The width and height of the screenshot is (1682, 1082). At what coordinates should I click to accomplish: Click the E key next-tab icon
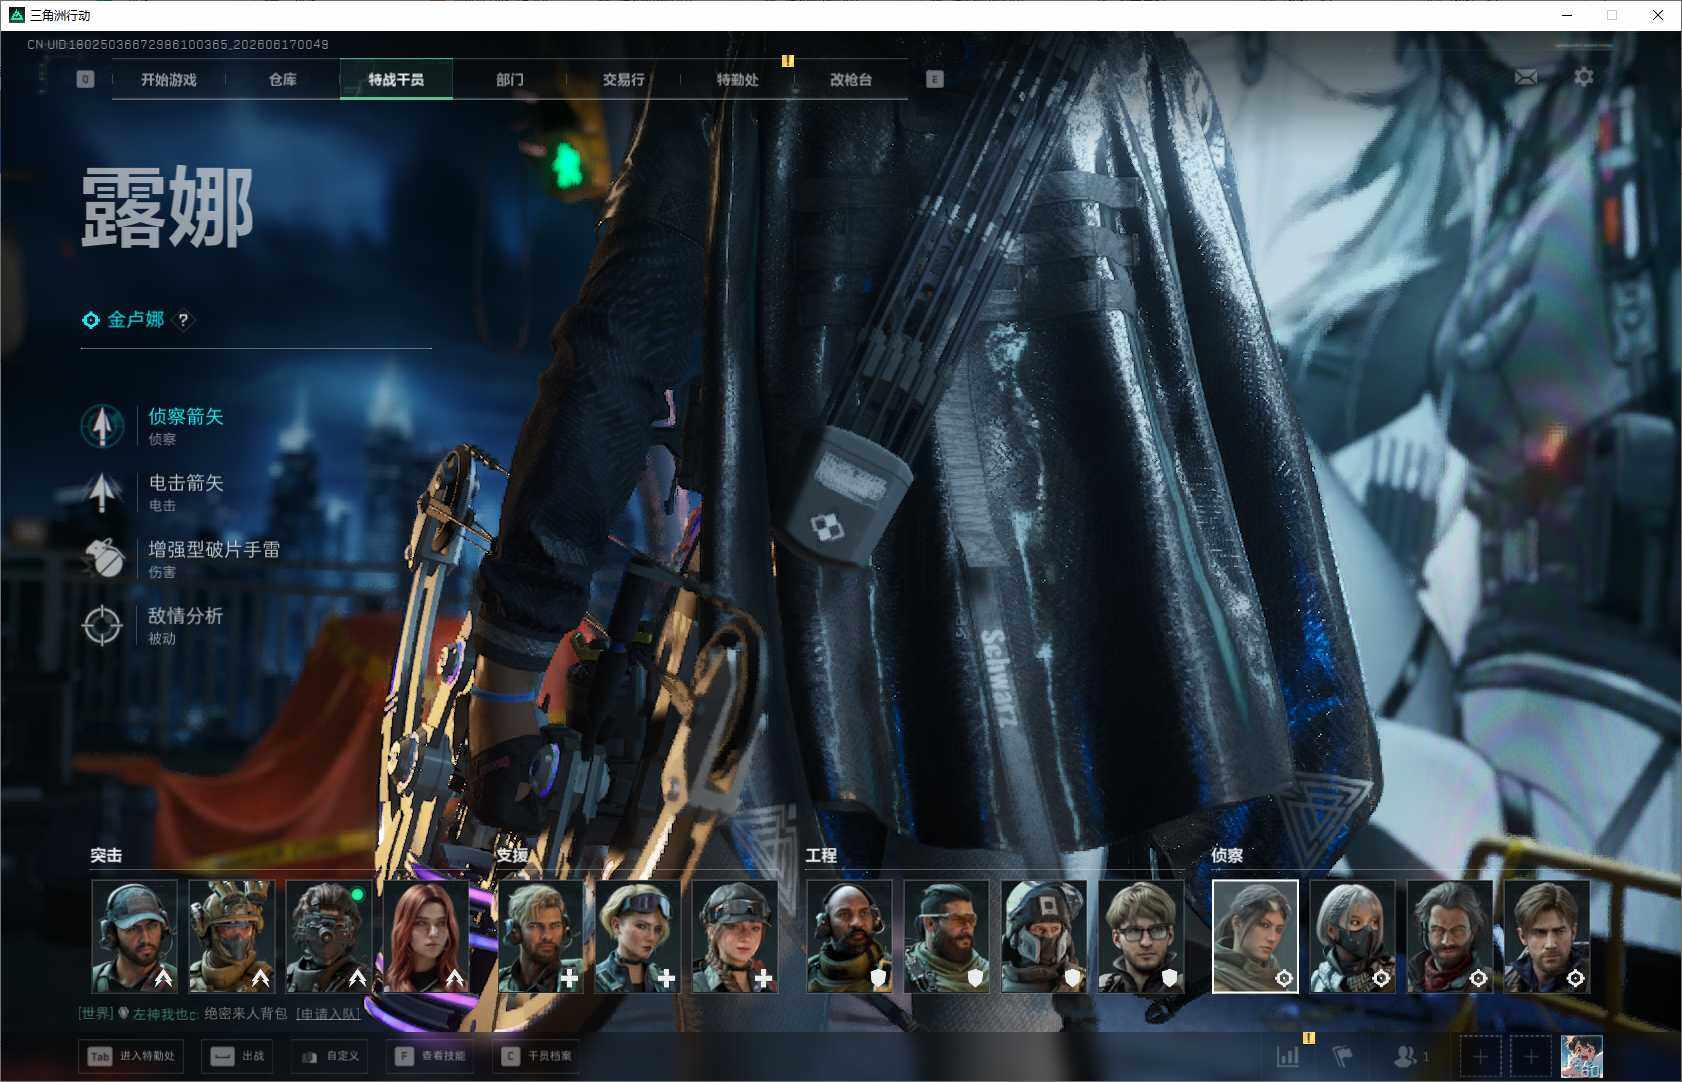[x=935, y=79]
